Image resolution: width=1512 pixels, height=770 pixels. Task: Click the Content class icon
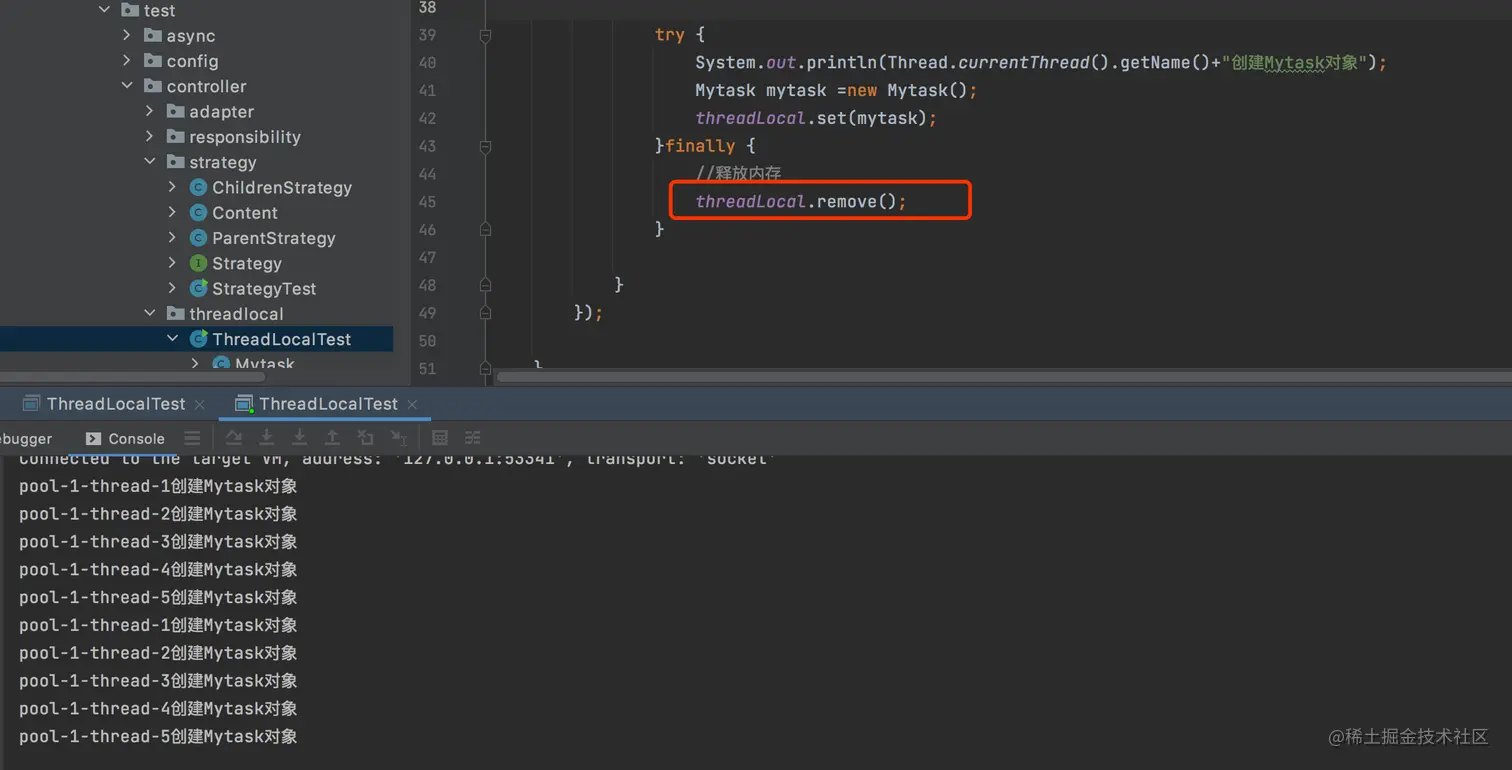198,212
